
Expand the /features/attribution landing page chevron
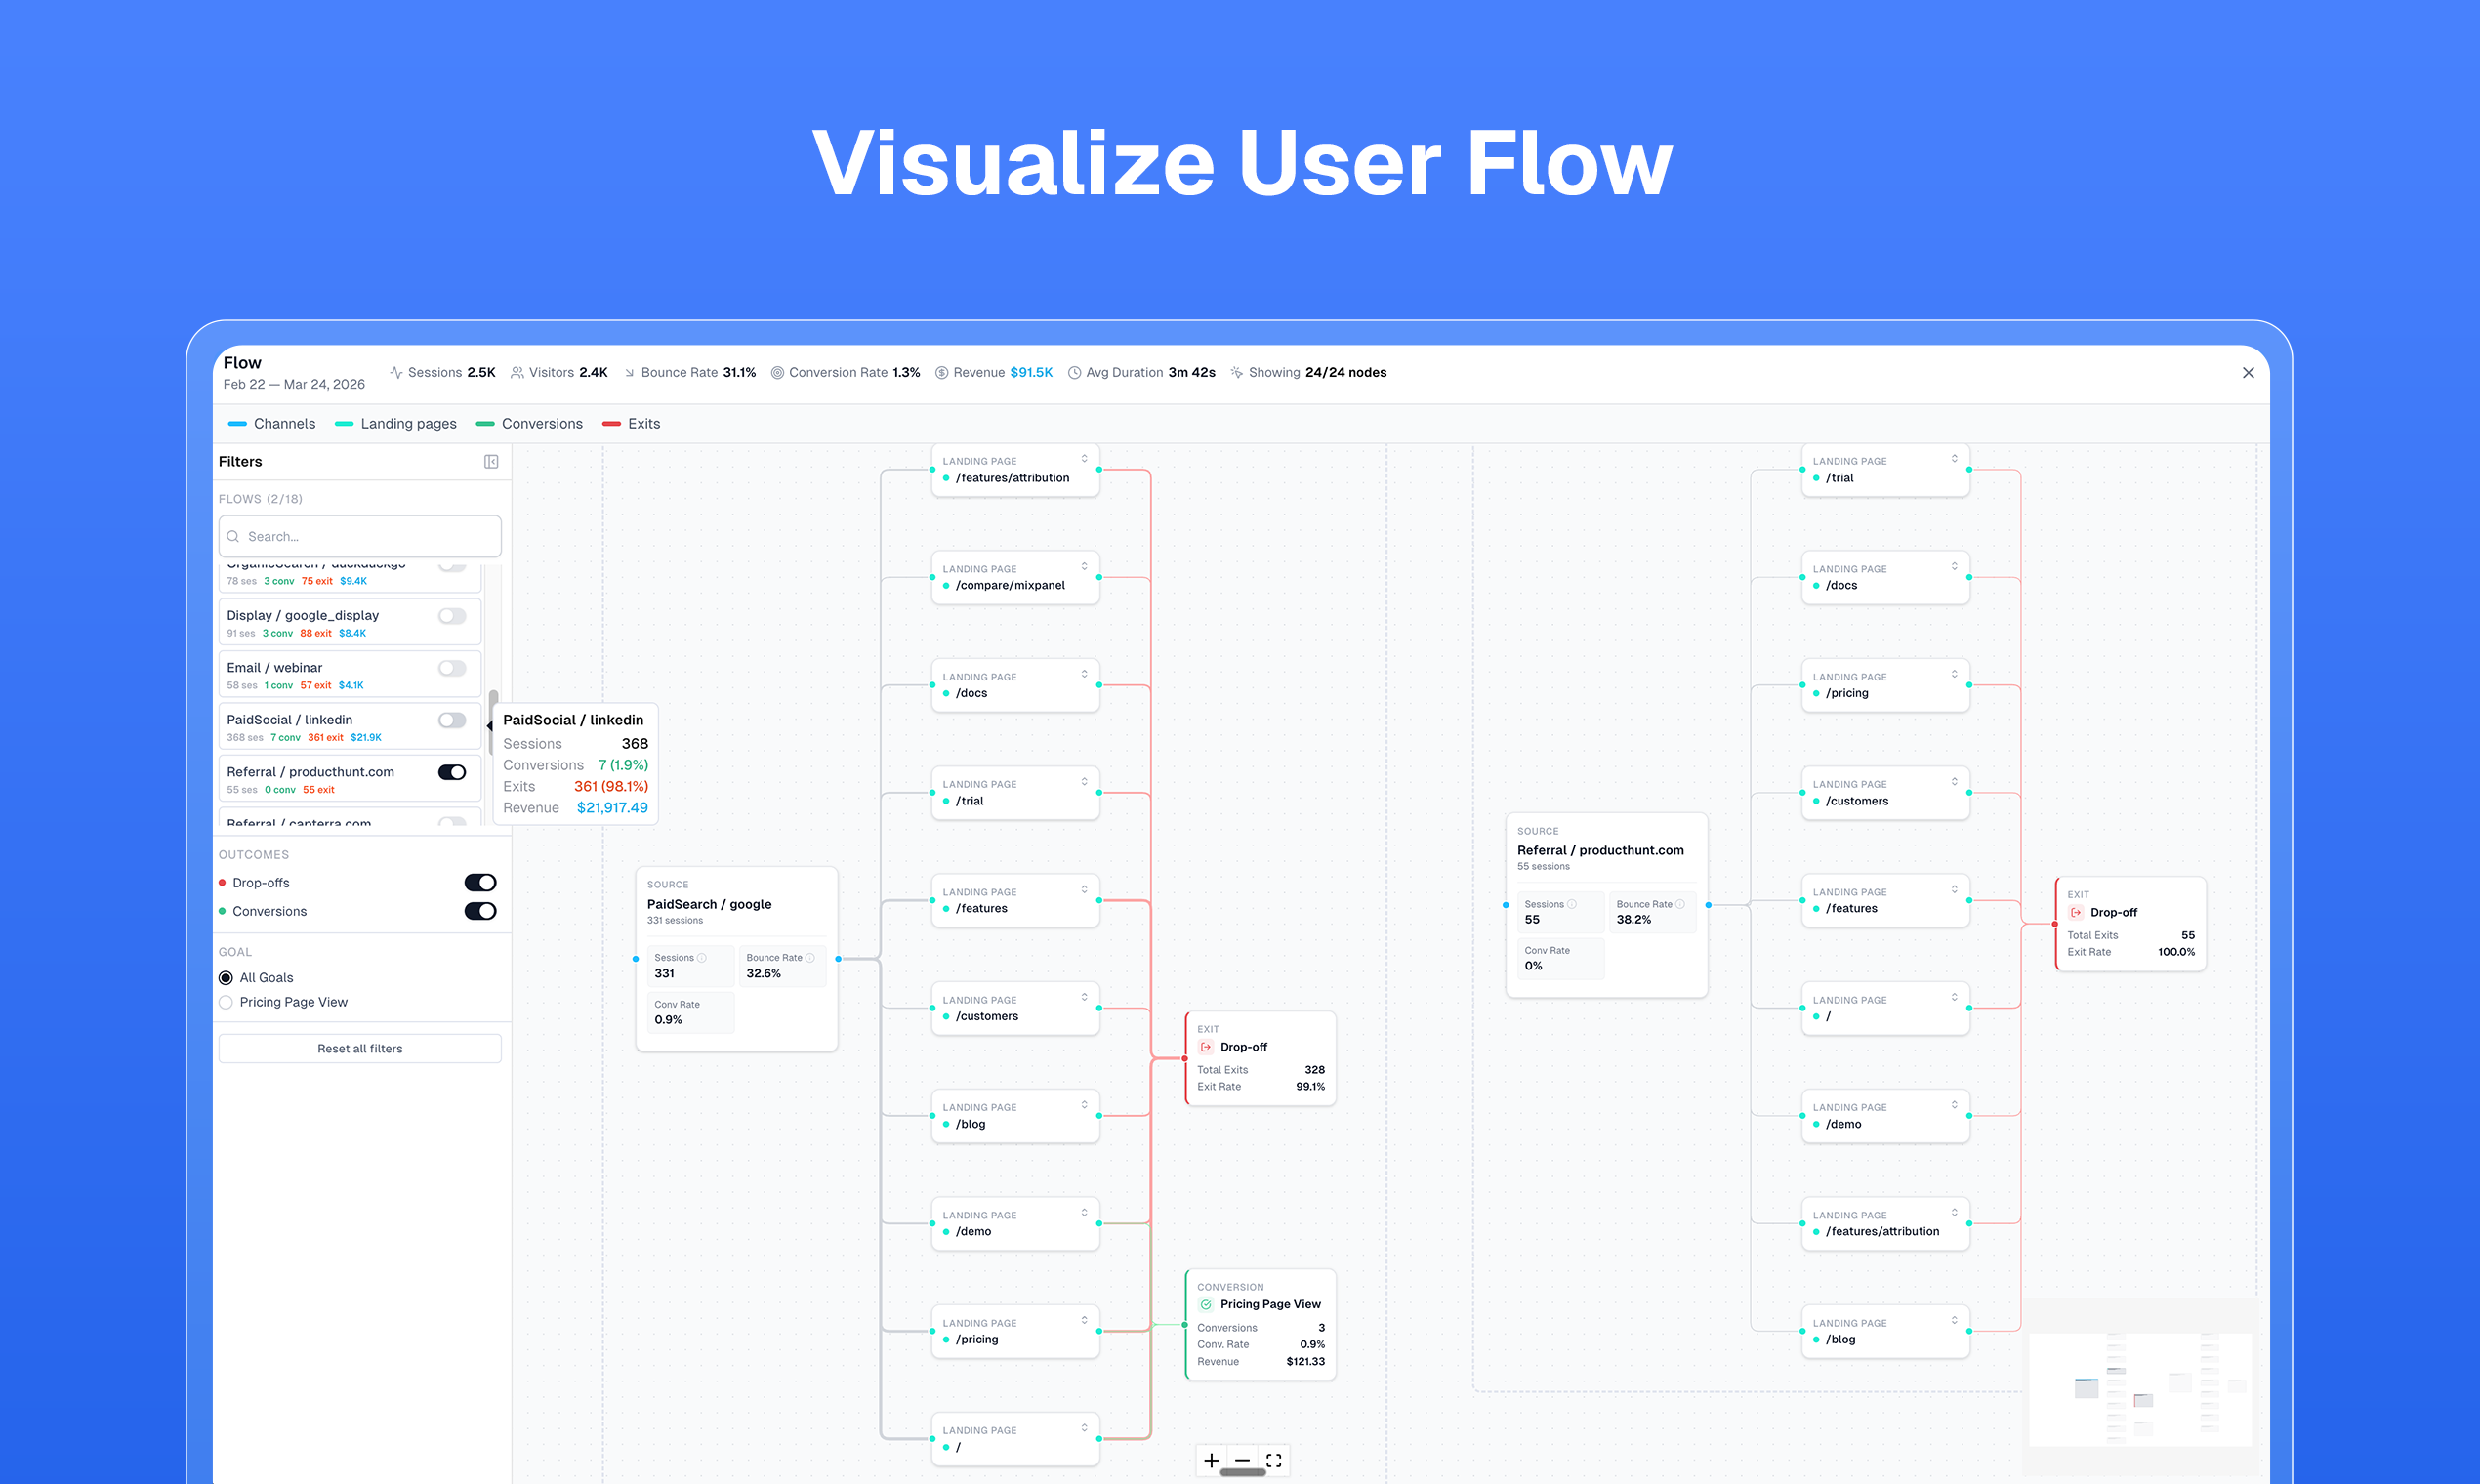coord(1084,459)
